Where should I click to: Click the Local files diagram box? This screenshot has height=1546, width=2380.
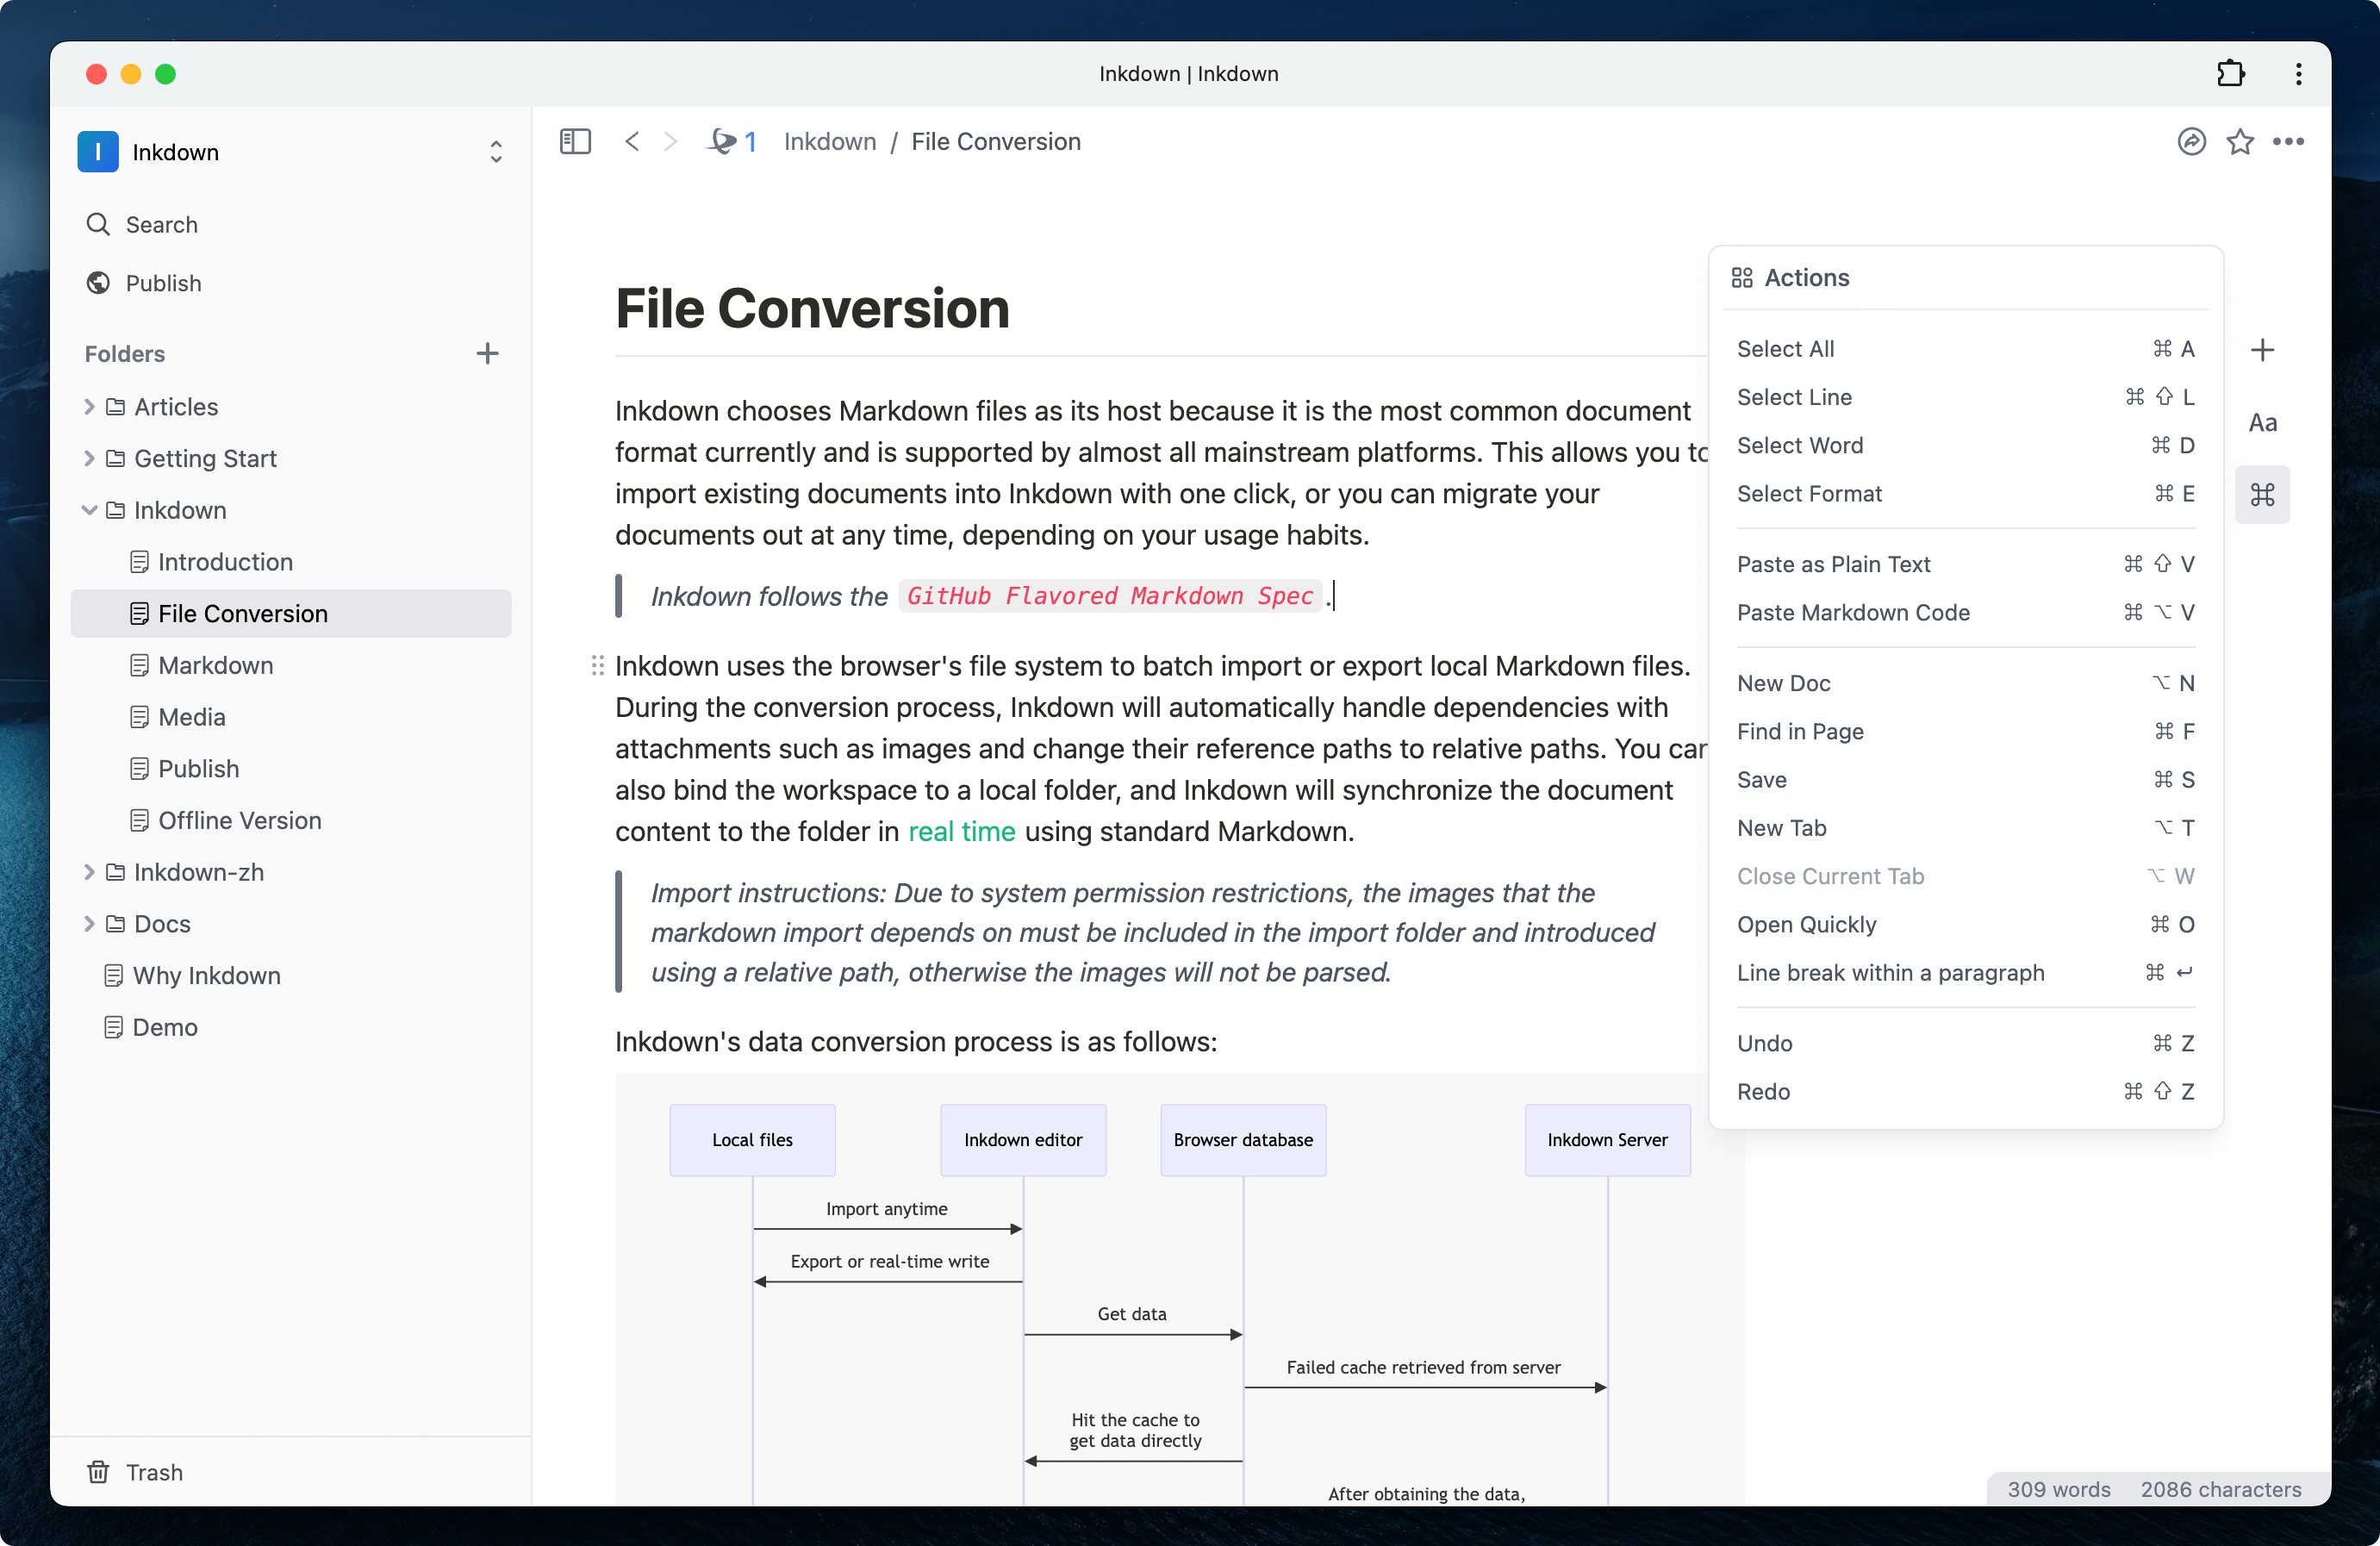click(752, 1140)
